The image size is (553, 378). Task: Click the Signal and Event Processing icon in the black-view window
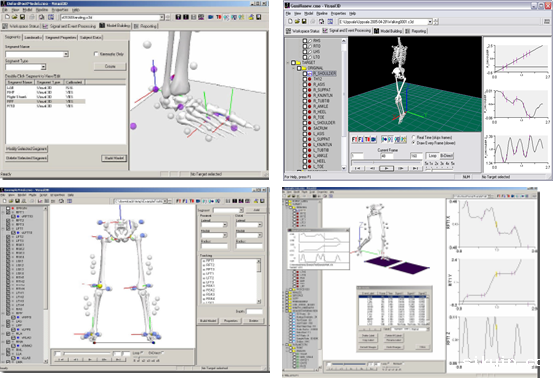pyautogui.click(x=325, y=31)
